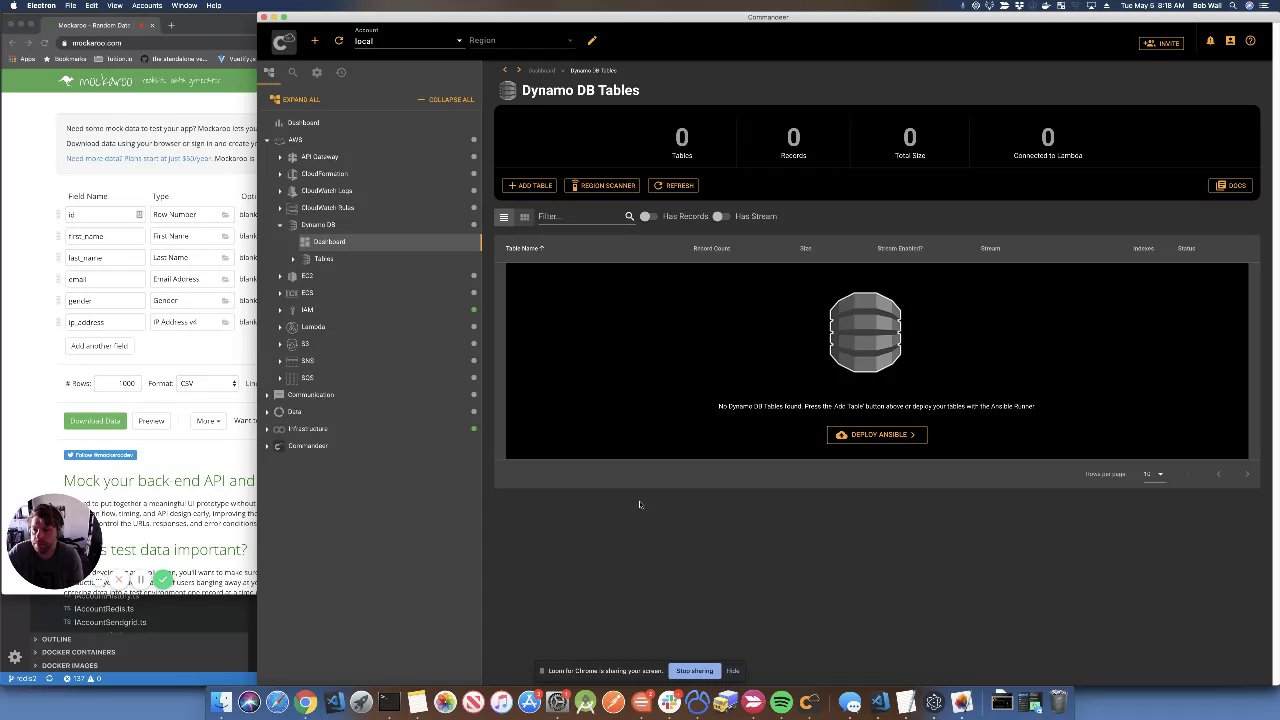This screenshot has width=1280, height=720.
Task: Click the pencil edit icon after Region
Action: pos(592,41)
